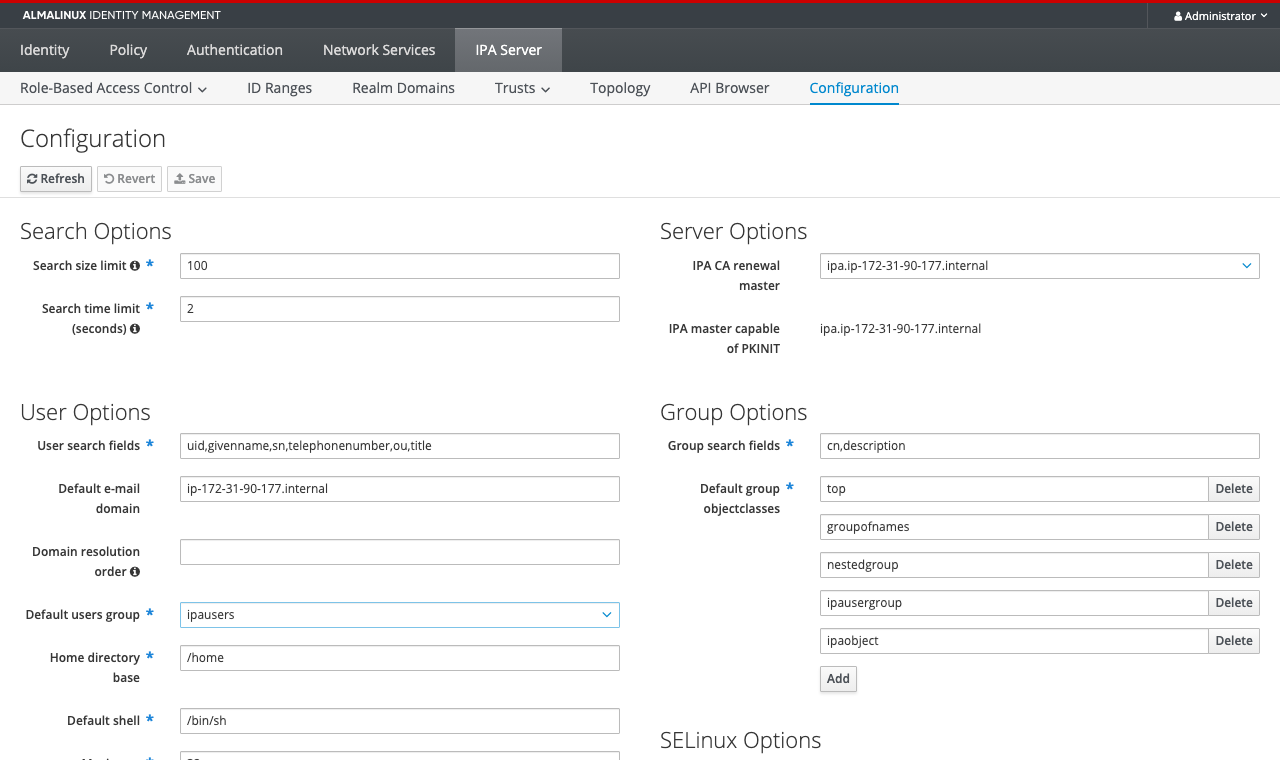1280x760 pixels.
Task: Go to Network Services tab
Action: [x=379, y=50]
